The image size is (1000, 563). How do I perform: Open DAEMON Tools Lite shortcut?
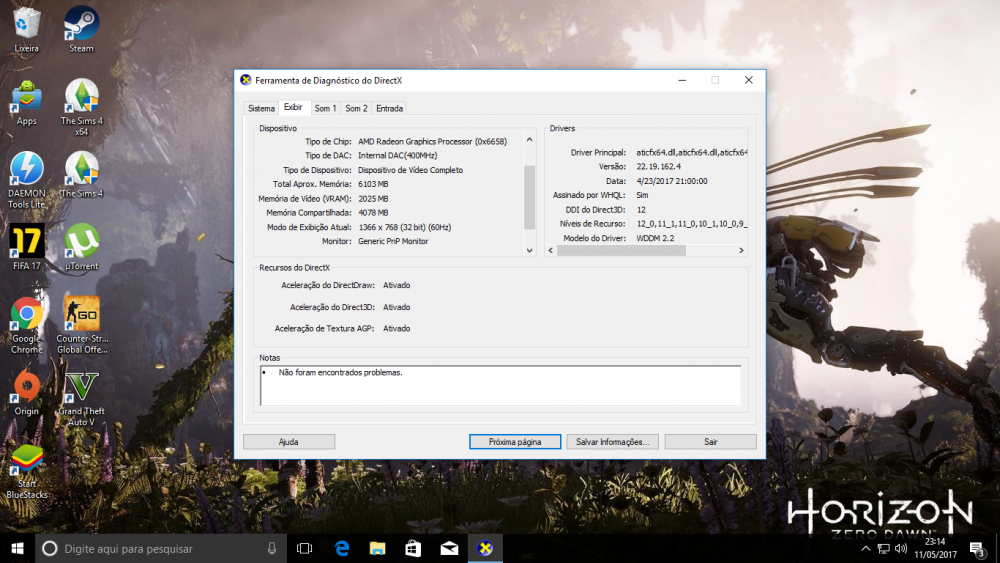(x=27, y=169)
